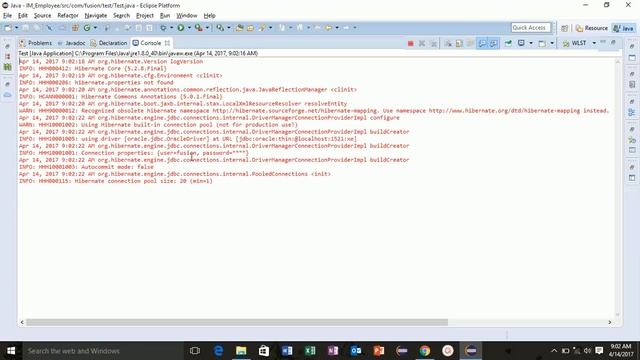Open the Help menu
This screenshot has width=640, height=360.
coord(209,16)
